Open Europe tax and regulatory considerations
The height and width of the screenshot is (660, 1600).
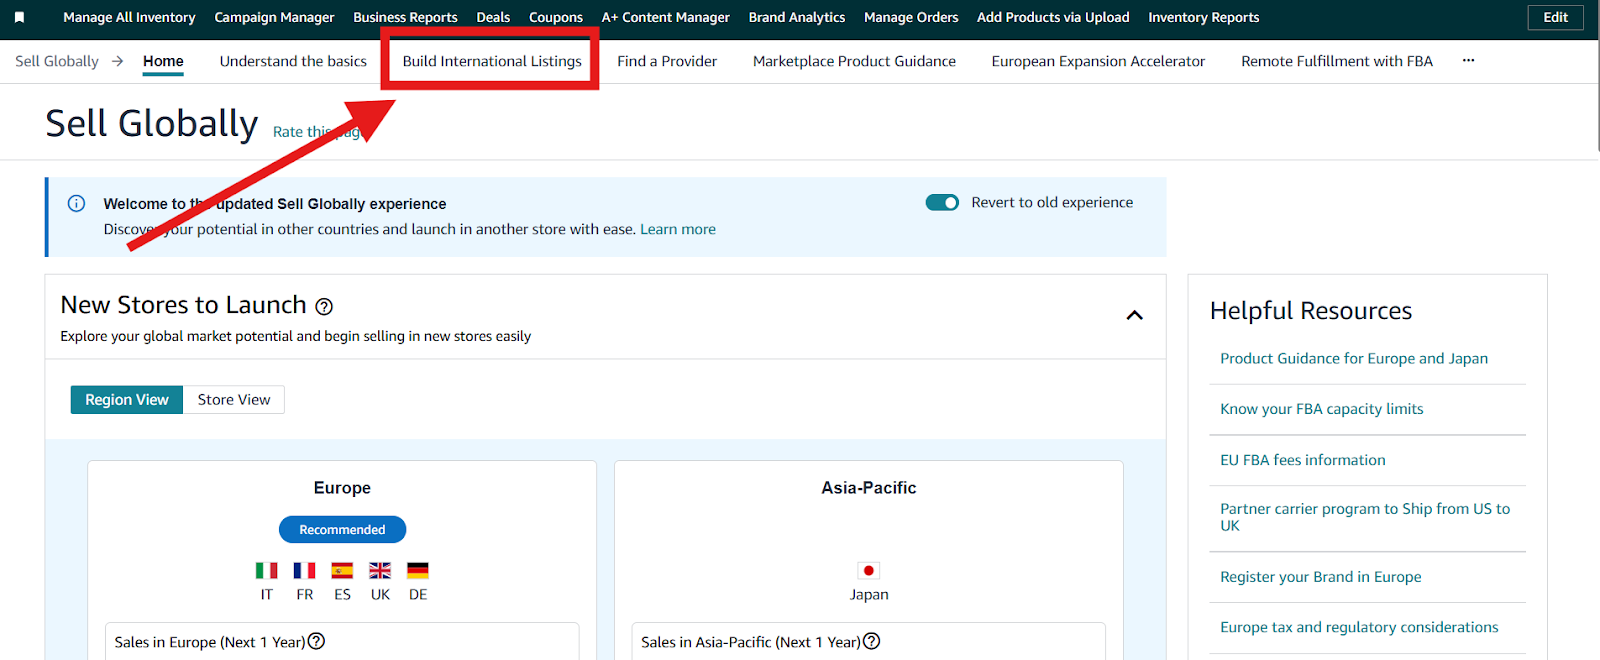(x=1359, y=627)
